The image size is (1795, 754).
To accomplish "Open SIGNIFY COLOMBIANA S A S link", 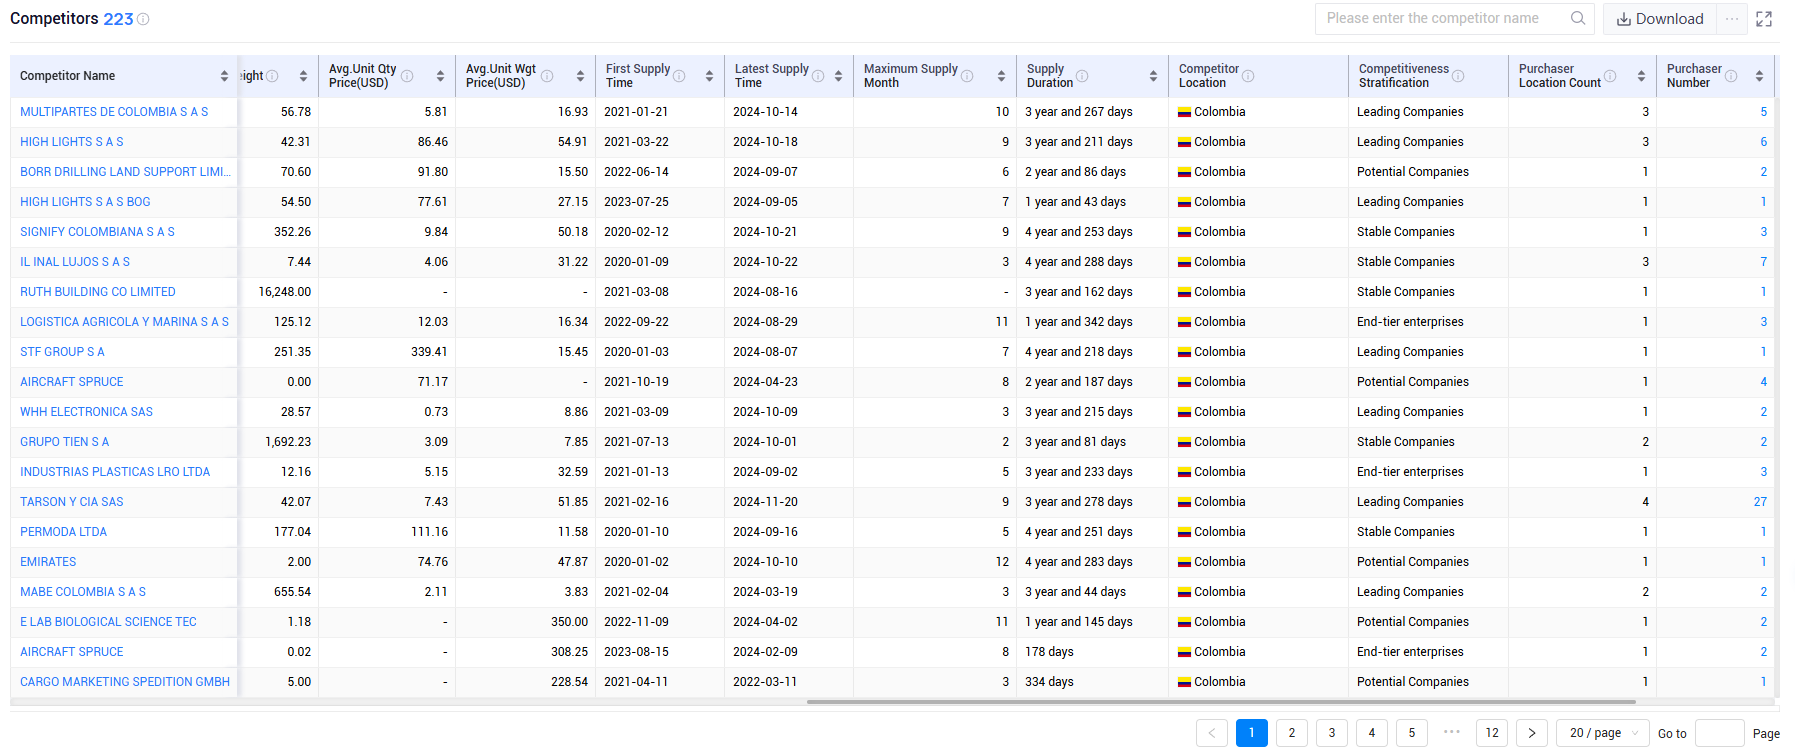I will pos(97,232).
